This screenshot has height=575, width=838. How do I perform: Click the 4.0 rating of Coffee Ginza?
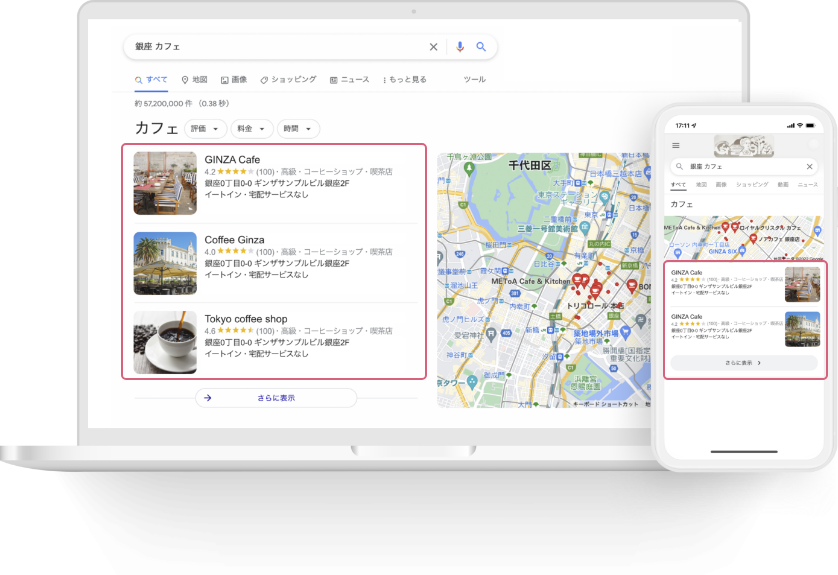210,252
